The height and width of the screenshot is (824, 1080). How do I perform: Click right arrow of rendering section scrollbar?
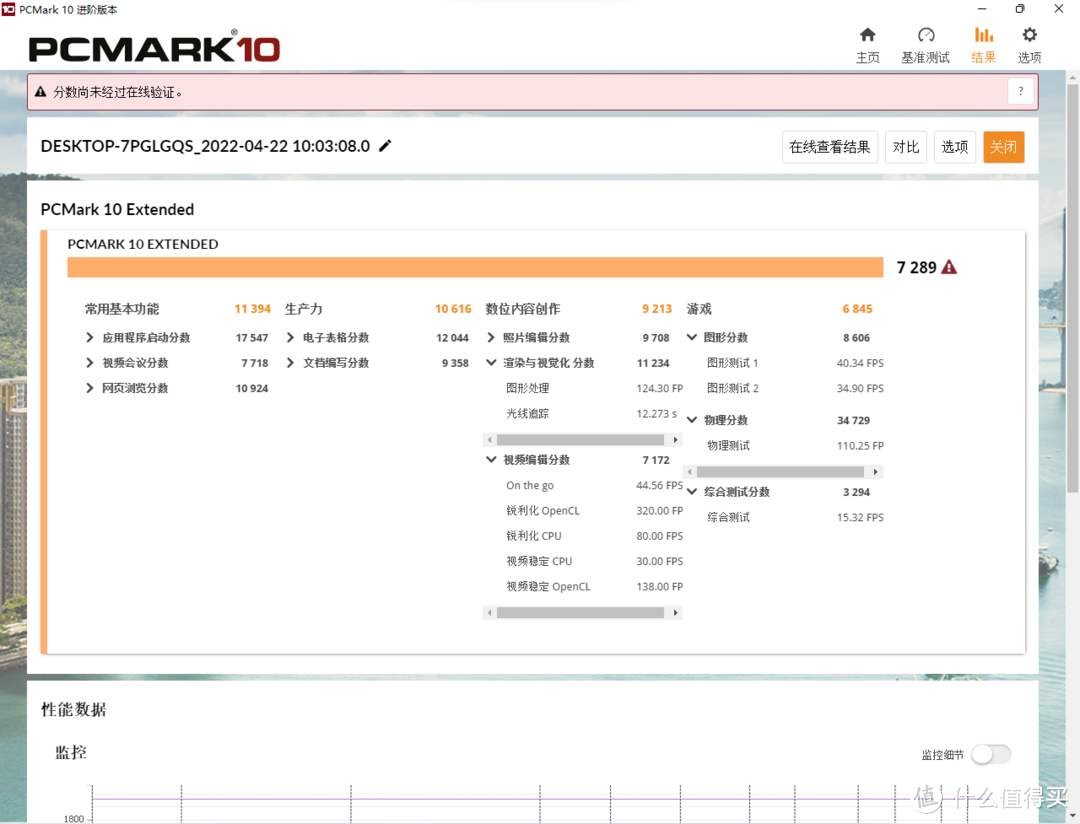coord(676,440)
